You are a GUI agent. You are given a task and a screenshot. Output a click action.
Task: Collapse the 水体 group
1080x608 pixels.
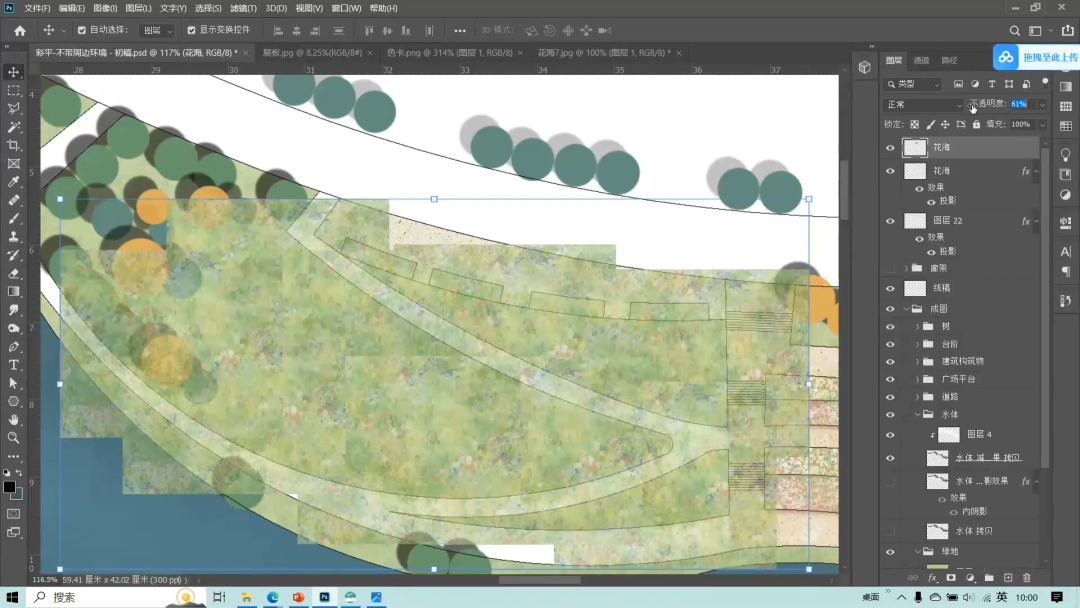click(x=917, y=415)
